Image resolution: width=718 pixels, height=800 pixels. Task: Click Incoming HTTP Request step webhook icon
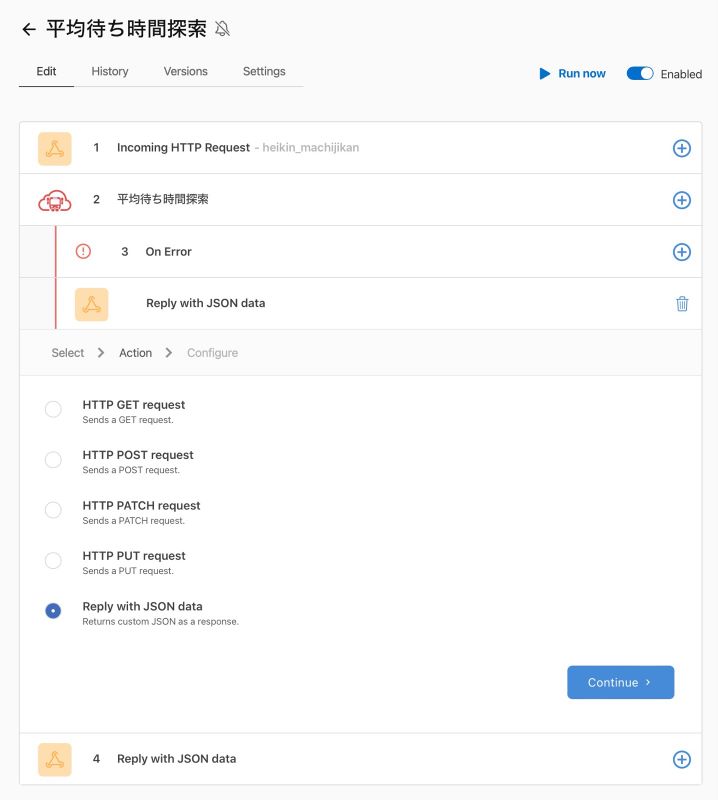click(x=55, y=149)
